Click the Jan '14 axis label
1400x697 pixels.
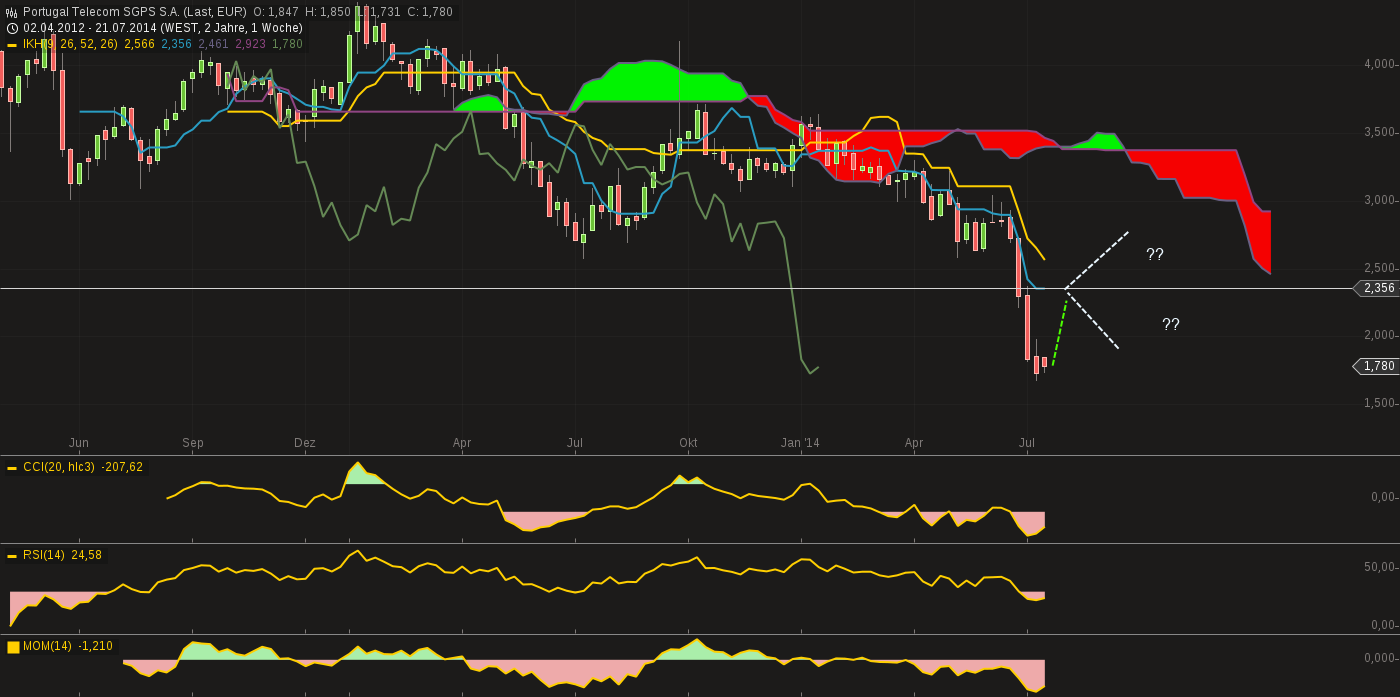800,442
